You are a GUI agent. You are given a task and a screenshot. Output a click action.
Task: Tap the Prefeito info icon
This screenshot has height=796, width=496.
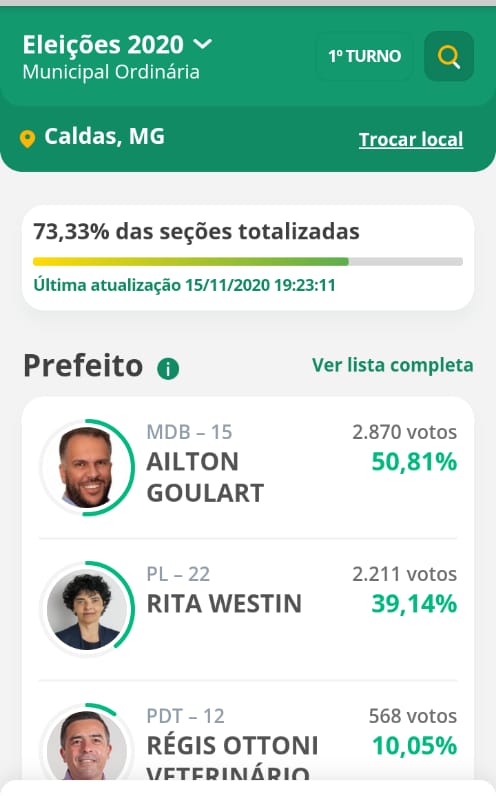click(168, 369)
